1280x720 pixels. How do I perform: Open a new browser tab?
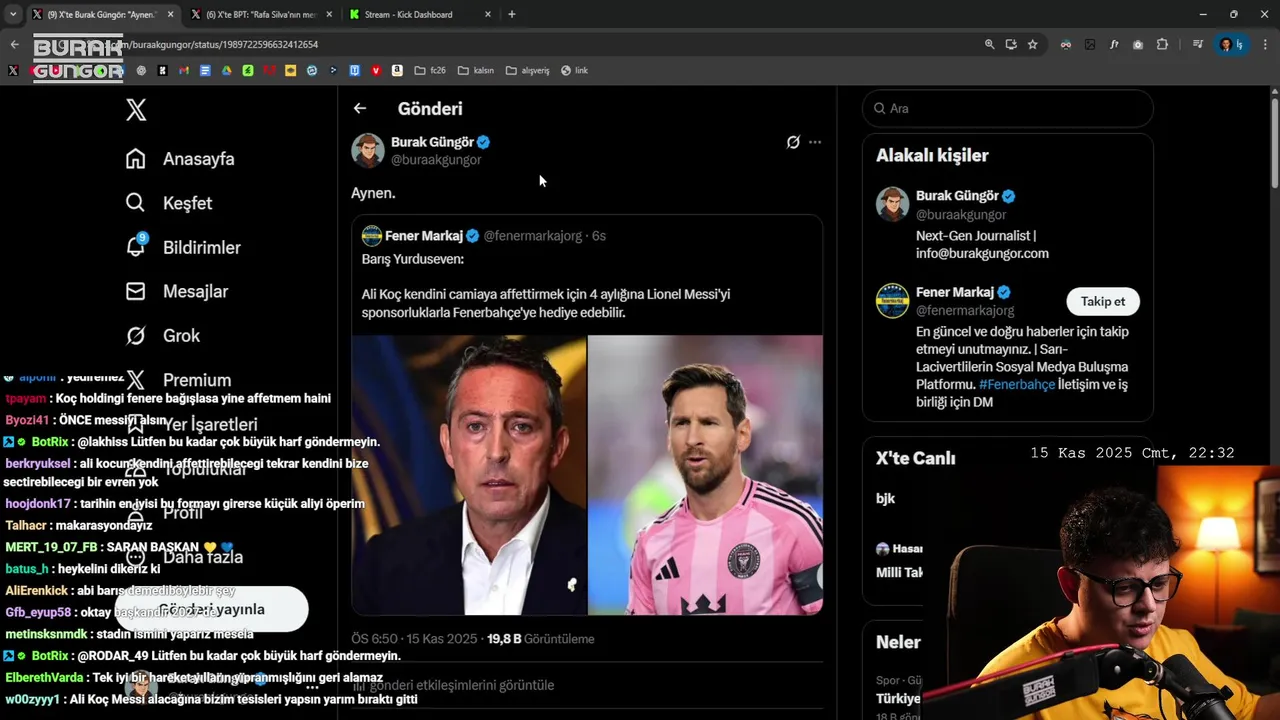pyautogui.click(x=512, y=14)
